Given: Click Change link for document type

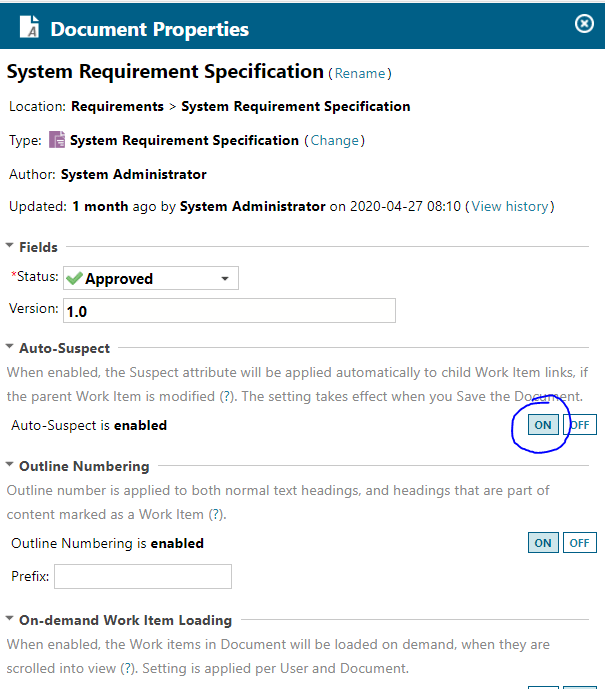Looking at the screenshot, I should (x=334, y=140).
